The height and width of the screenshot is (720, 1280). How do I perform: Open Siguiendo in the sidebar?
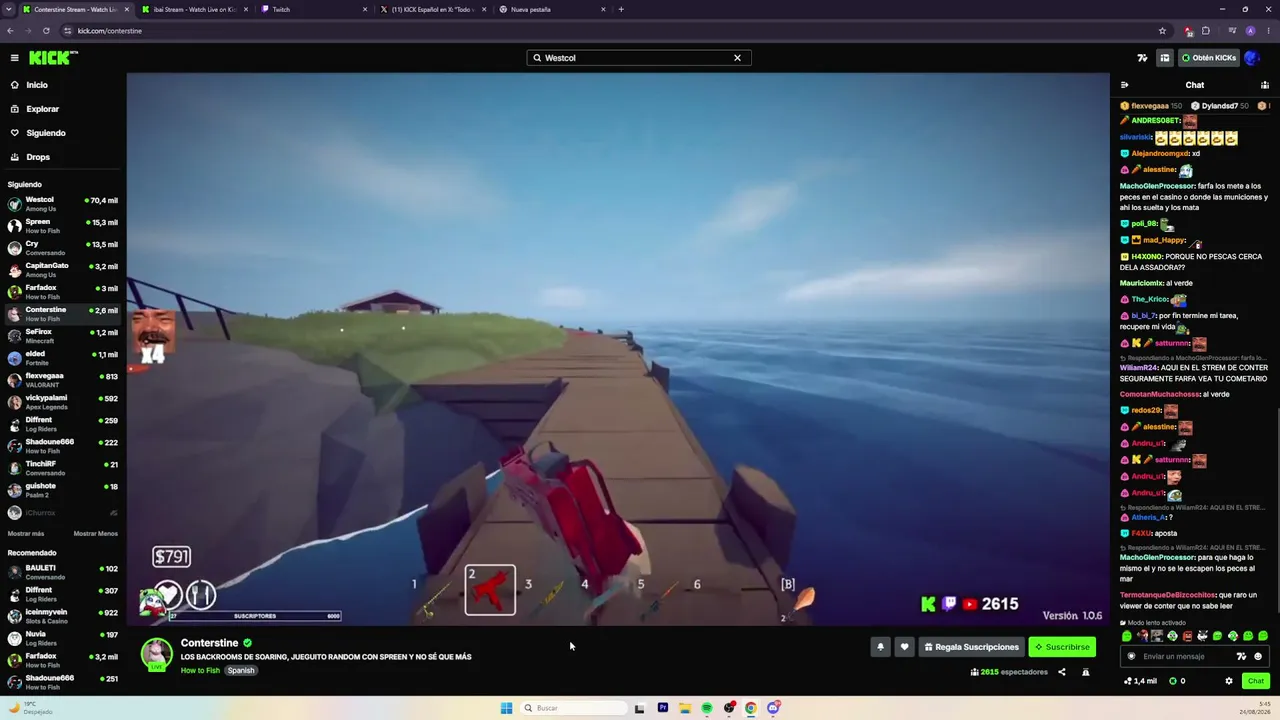tap(63, 133)
